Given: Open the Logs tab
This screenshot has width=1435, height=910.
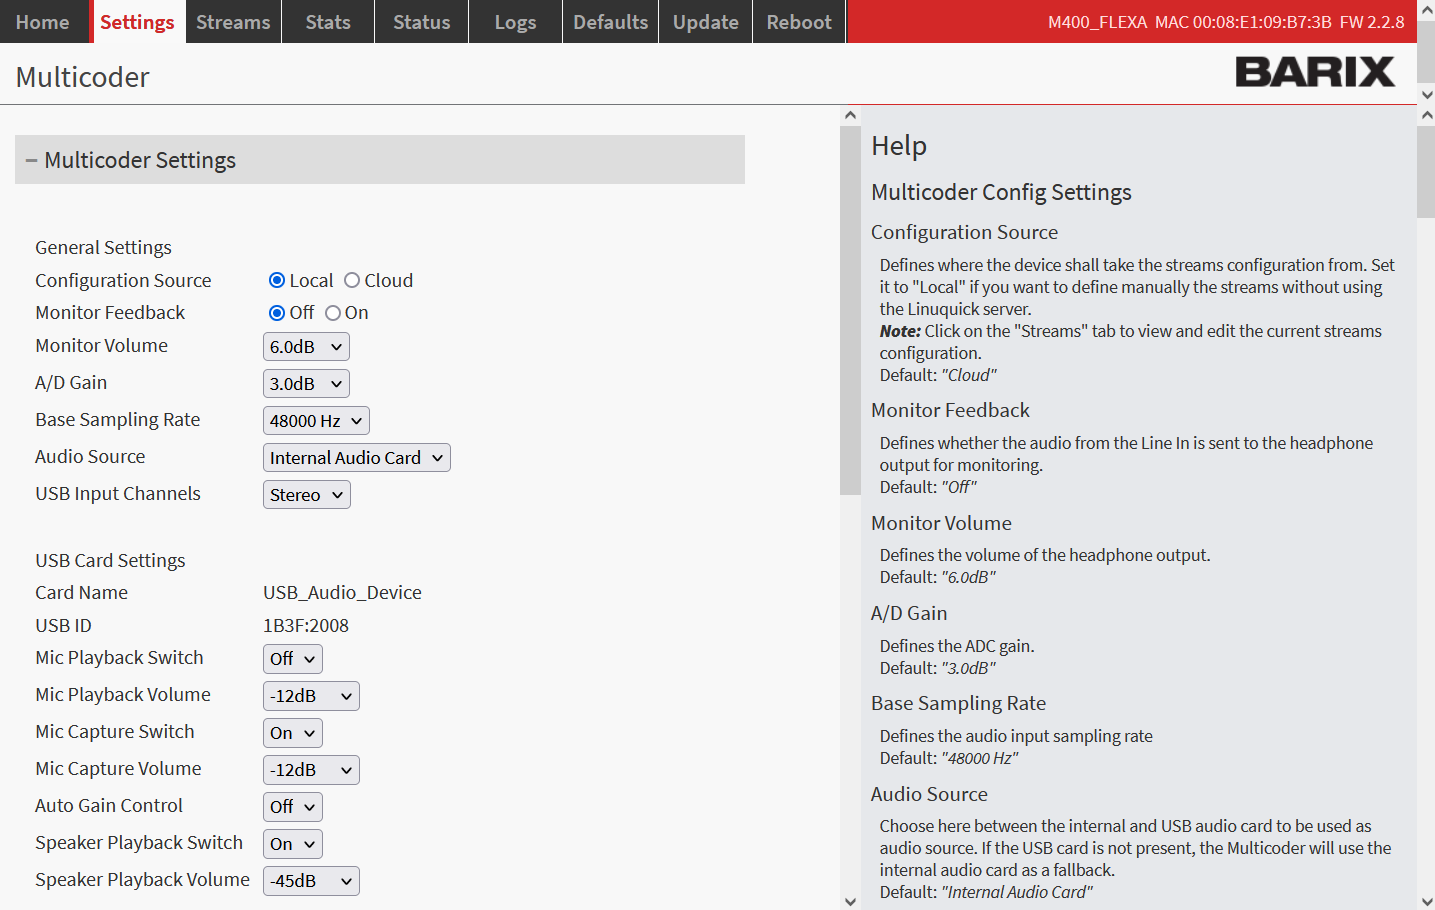Looking at the screenshot, I should pos(515,22).
